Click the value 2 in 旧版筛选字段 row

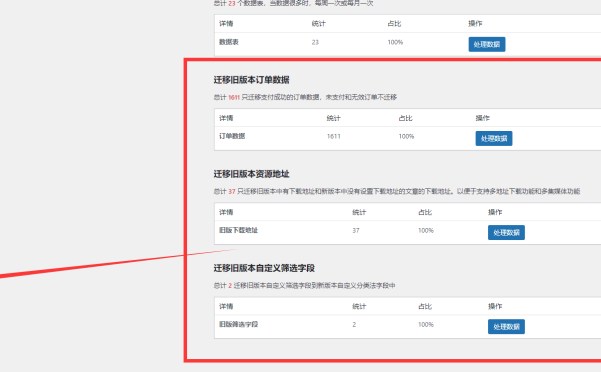coord(354,325)
